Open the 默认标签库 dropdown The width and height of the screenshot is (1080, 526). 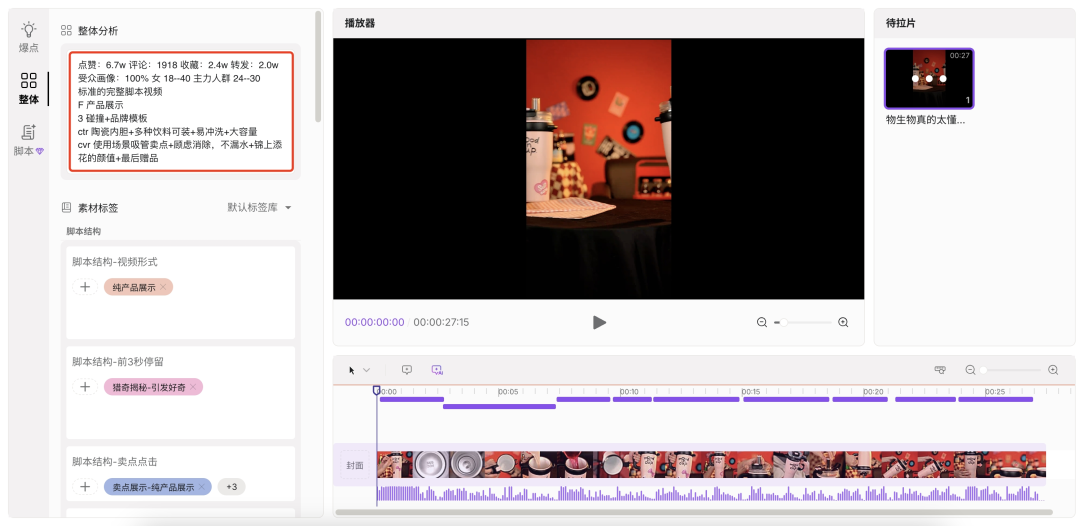pos(260,207)
